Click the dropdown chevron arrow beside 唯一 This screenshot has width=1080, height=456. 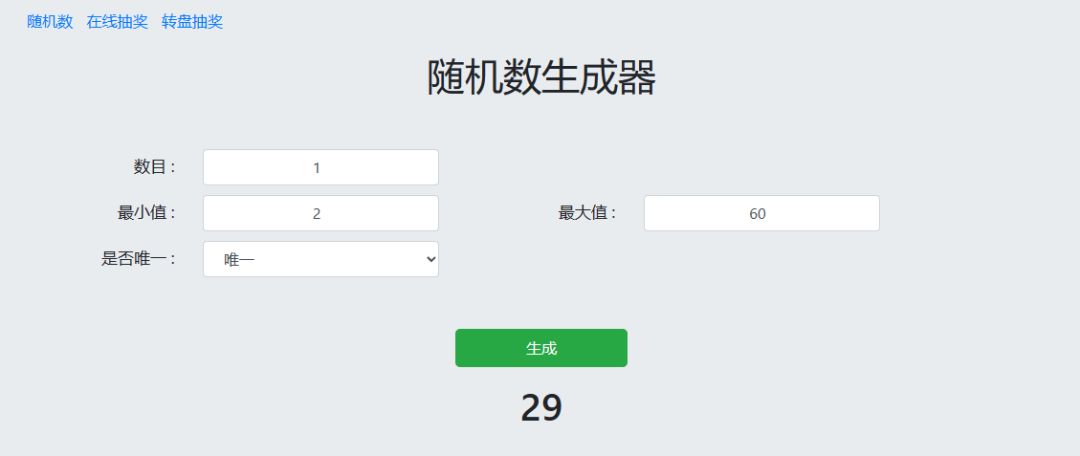pyautogui.click(x=431, y=259)
